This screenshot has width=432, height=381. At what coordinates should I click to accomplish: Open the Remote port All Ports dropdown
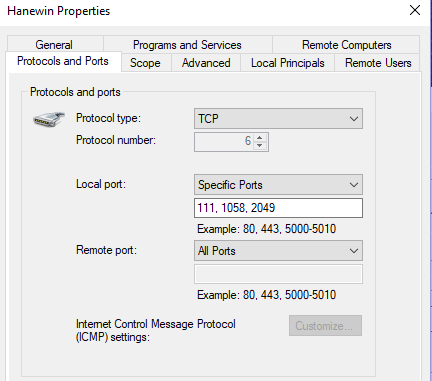coord(278,251)
